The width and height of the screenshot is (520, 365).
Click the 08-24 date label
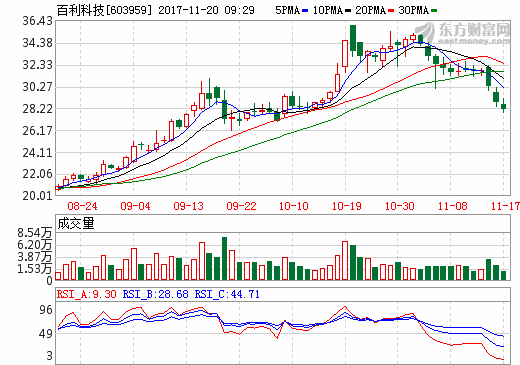[82, 206]
